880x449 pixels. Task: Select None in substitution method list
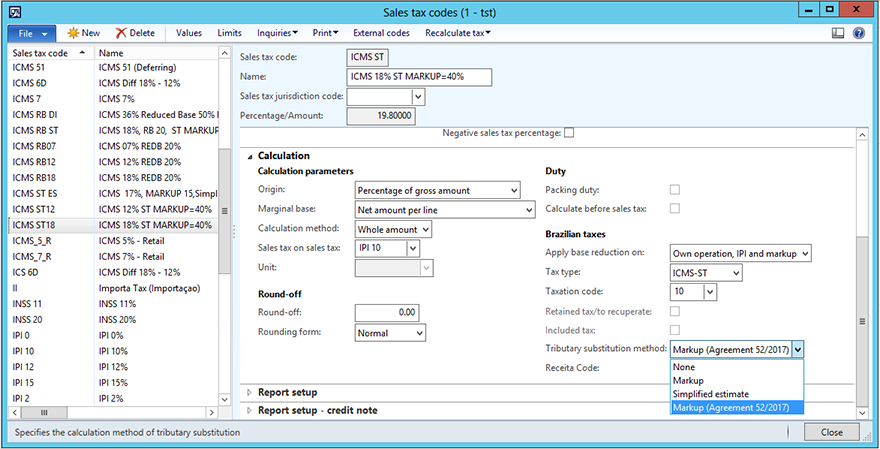pos(737,367)
